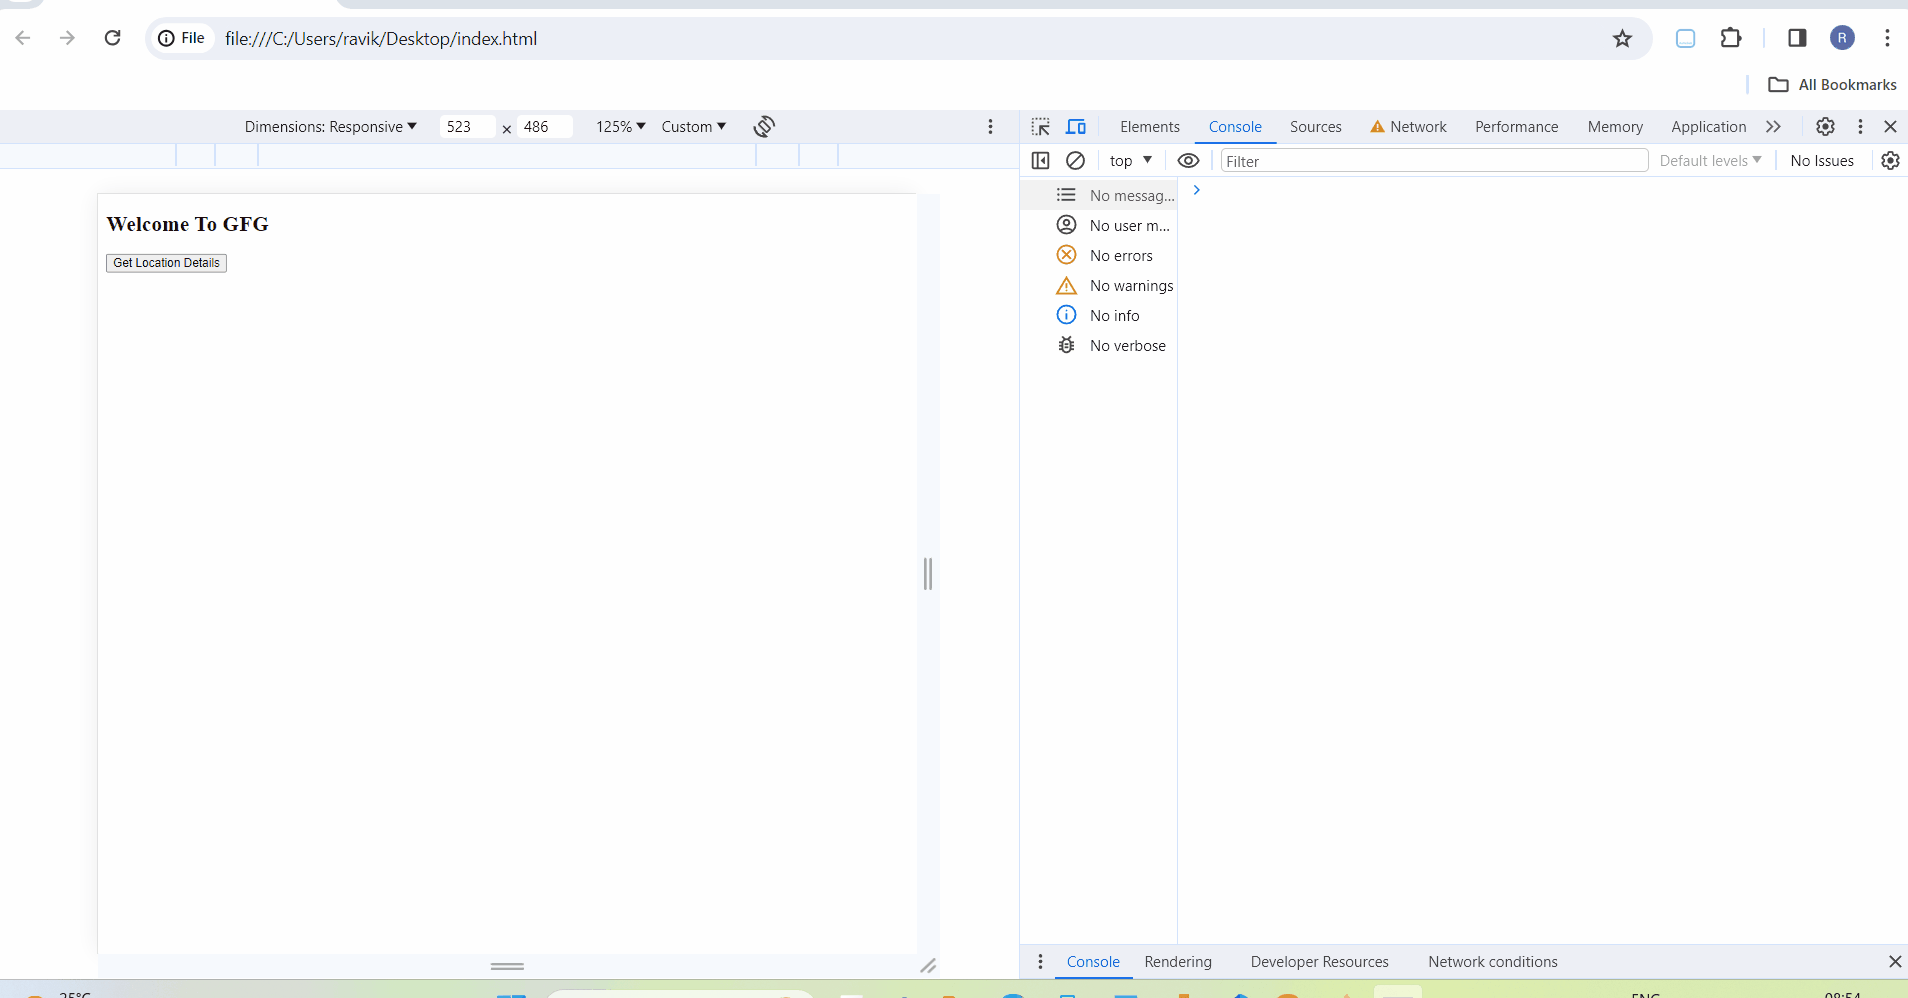
Task: Open the browser side panel
Action: click(x=1797, y=38)
